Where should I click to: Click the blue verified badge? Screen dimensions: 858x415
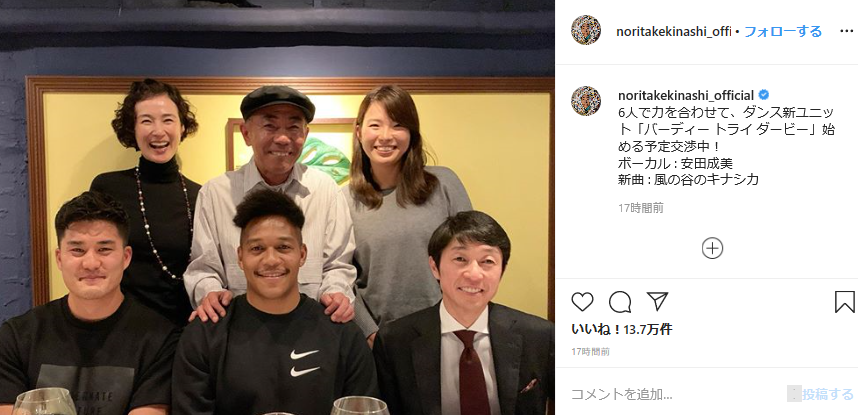[x=763, y=95]
